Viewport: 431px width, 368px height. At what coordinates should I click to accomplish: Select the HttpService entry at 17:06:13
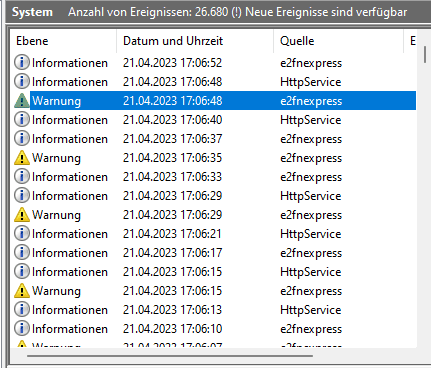click(213, 310)
